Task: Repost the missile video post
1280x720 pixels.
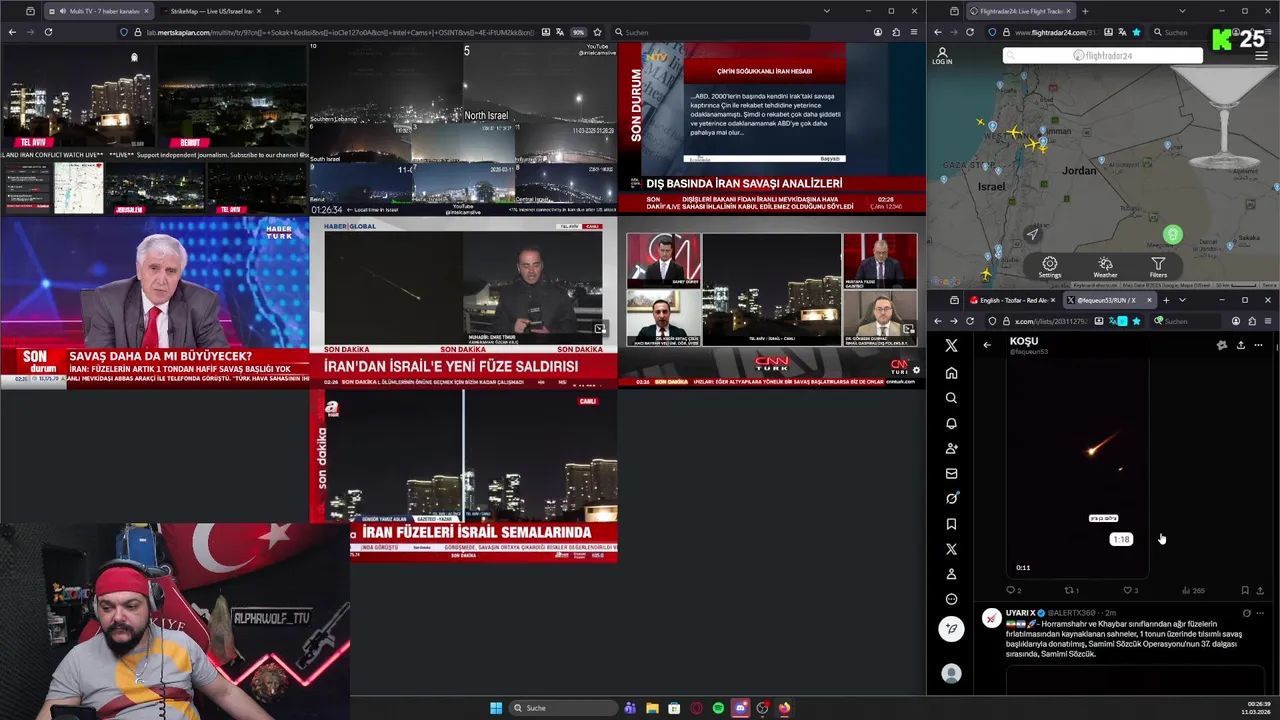Action: point(1072,590)
